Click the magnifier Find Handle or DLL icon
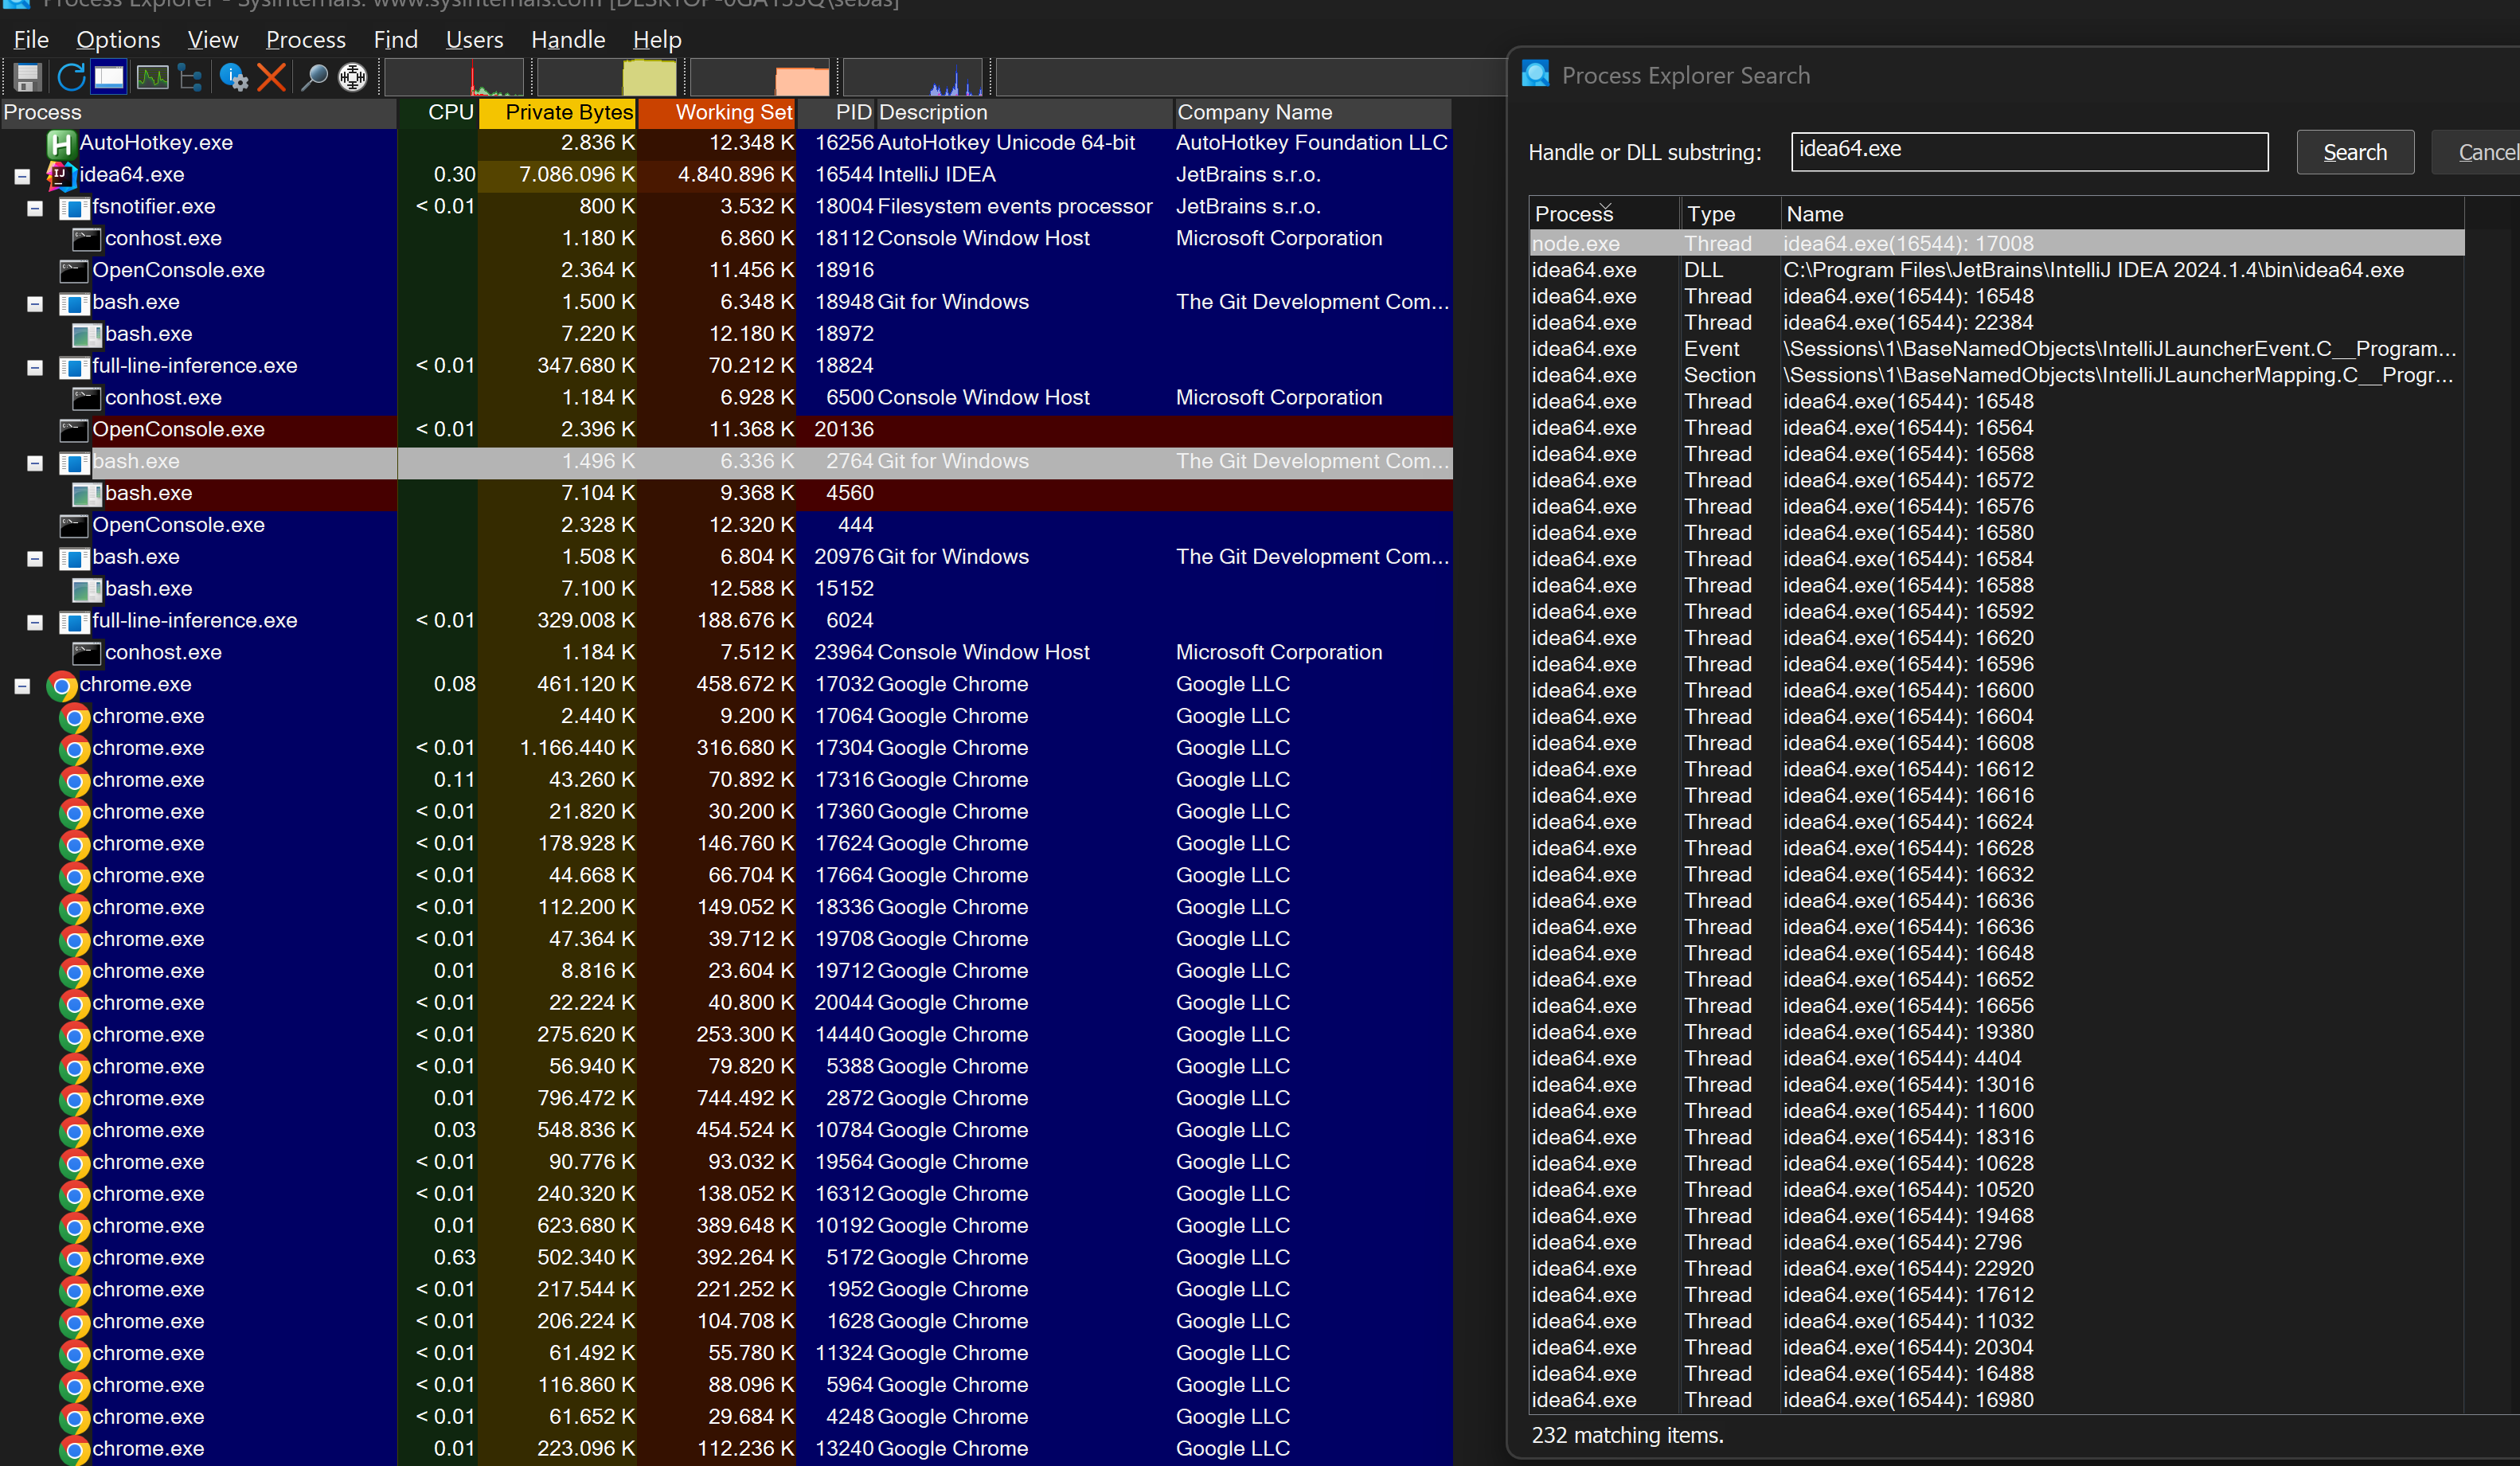Screen dimensions: 2520x1466 pyautogui.click(x=314, y=77)
